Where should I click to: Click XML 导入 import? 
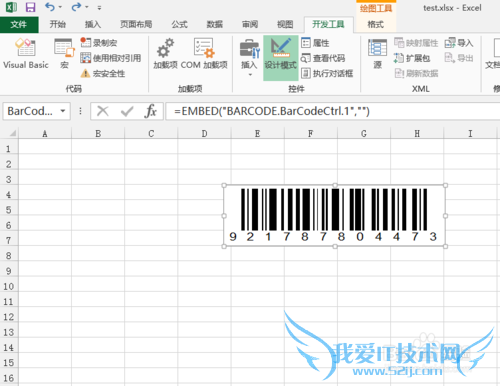click(459, 43)
